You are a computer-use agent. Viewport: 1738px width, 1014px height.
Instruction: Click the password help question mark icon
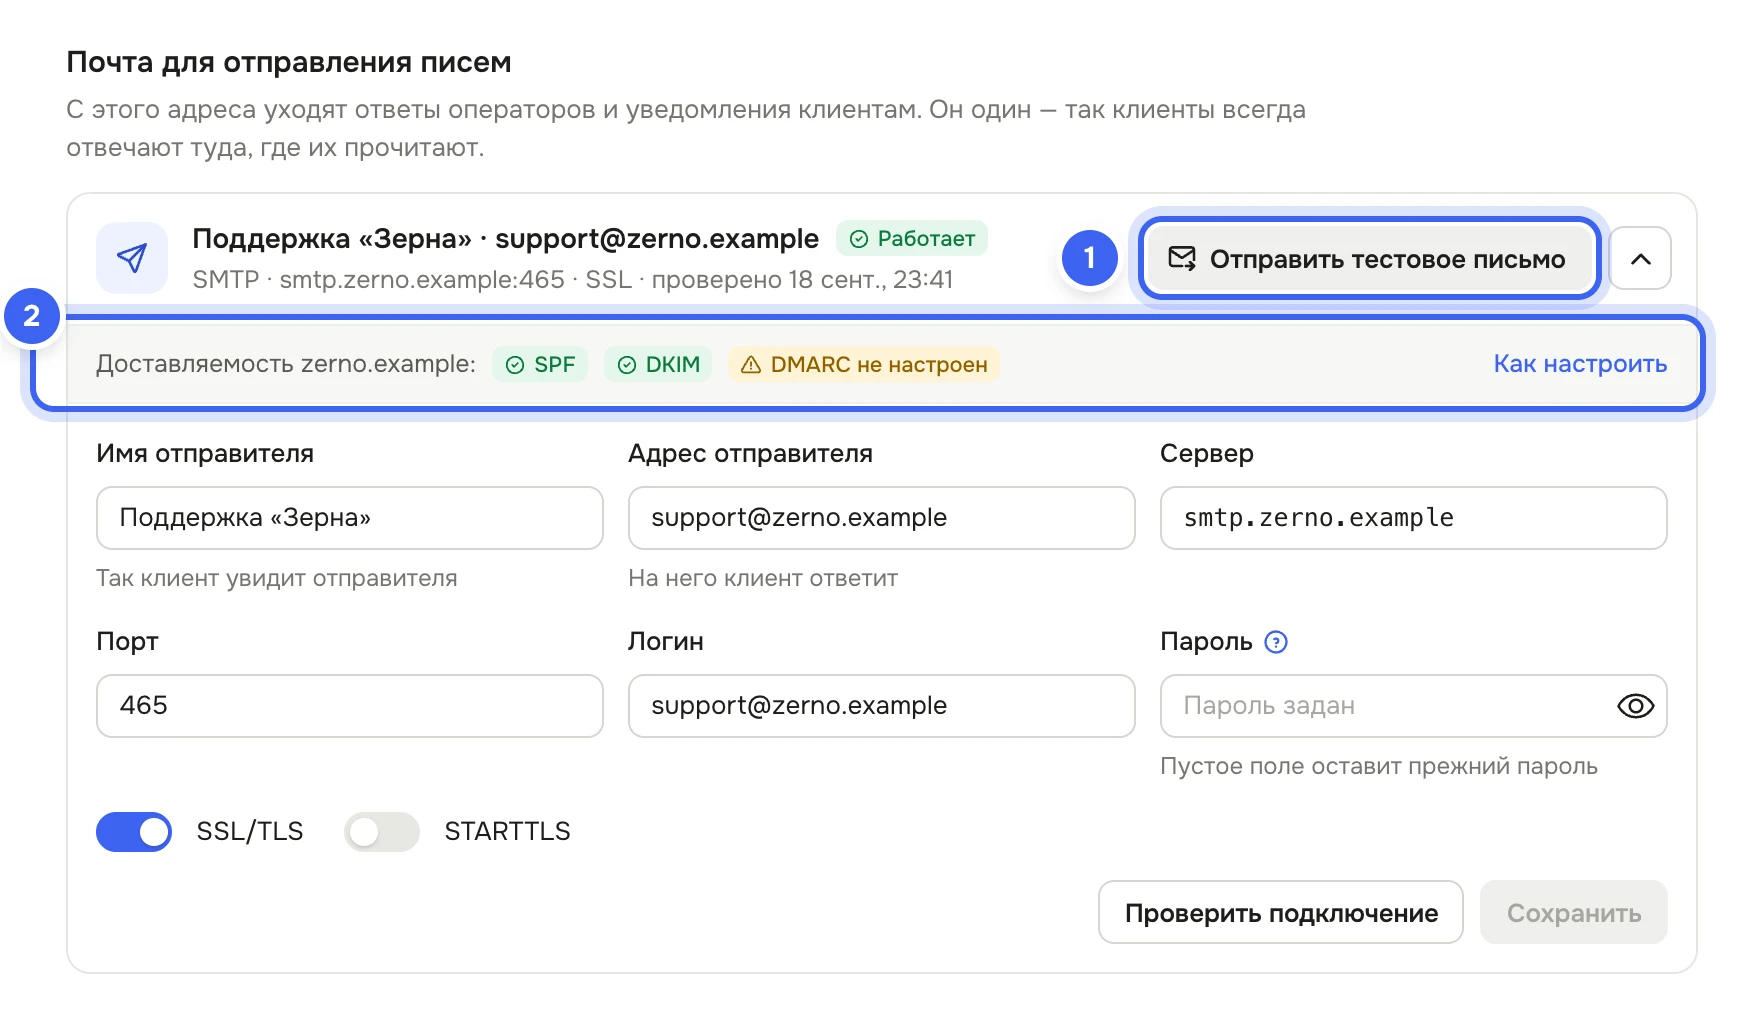pos(1276,642)
